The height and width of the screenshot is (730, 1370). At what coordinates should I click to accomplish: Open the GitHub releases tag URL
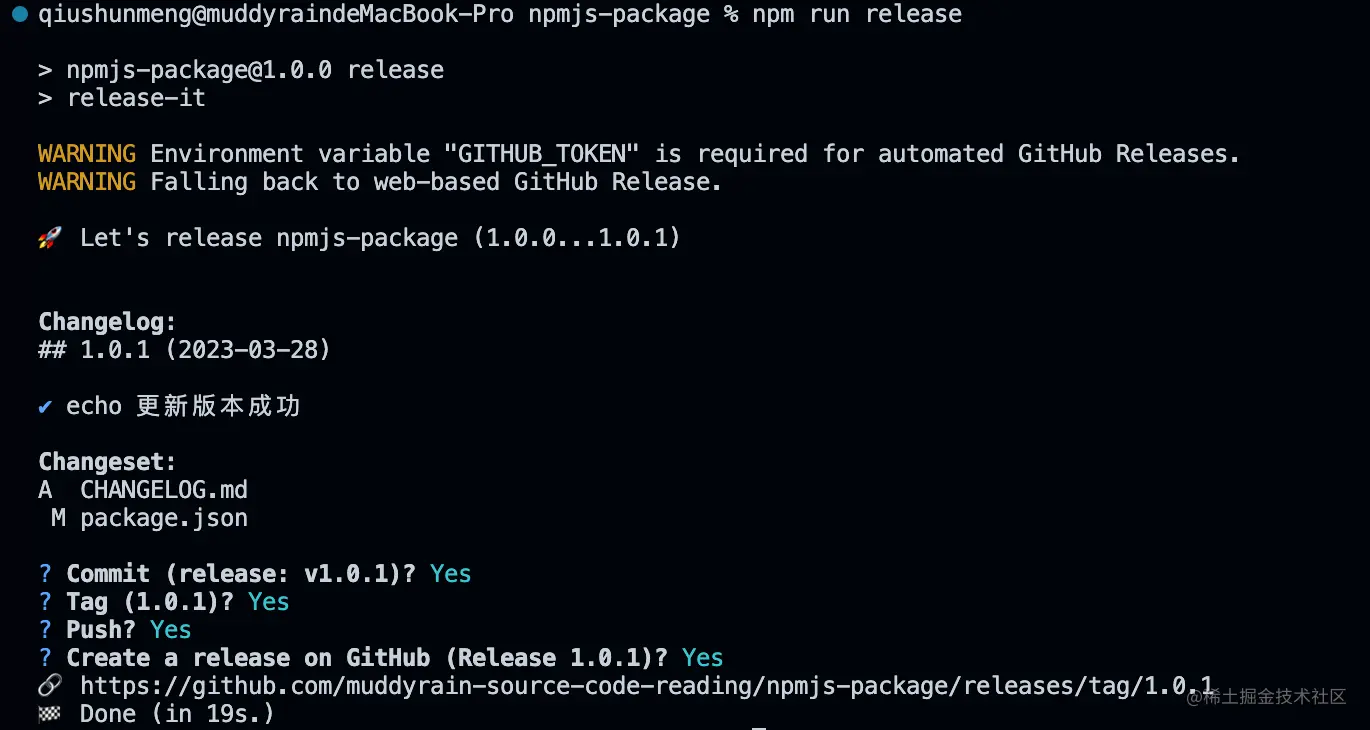(646, 686)
